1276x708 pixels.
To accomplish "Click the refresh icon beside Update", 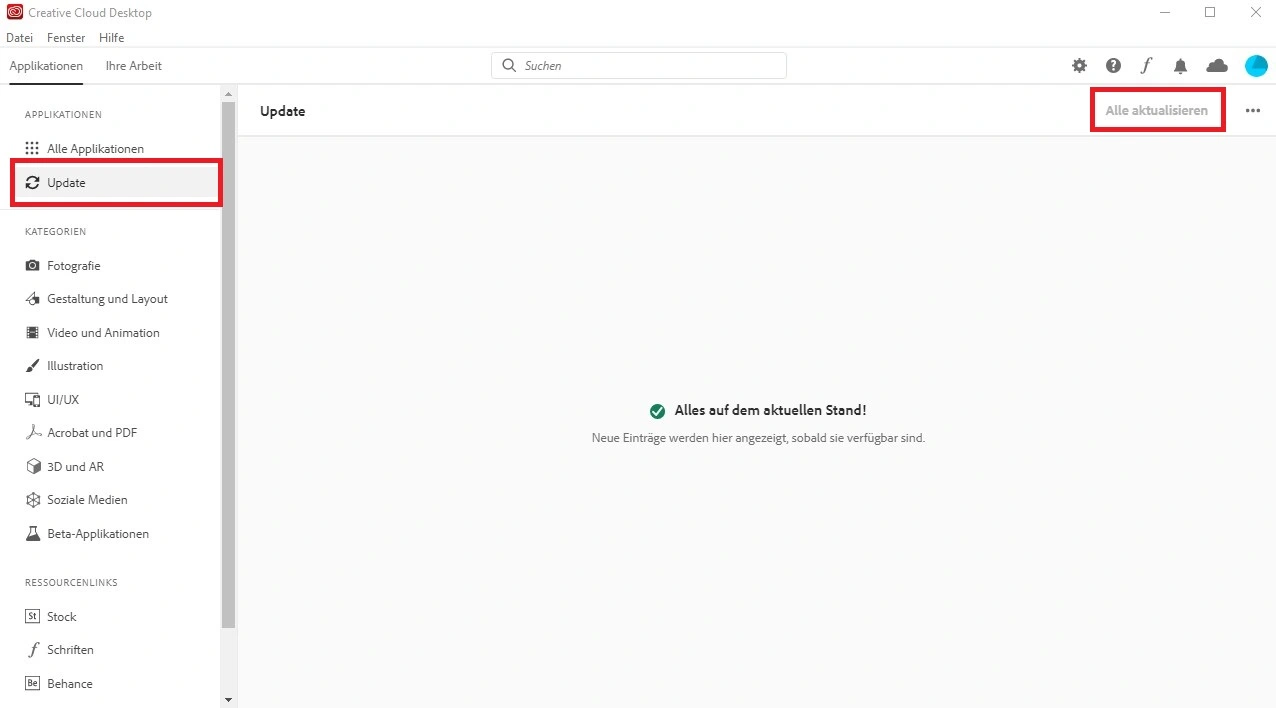I will (32, 183).
